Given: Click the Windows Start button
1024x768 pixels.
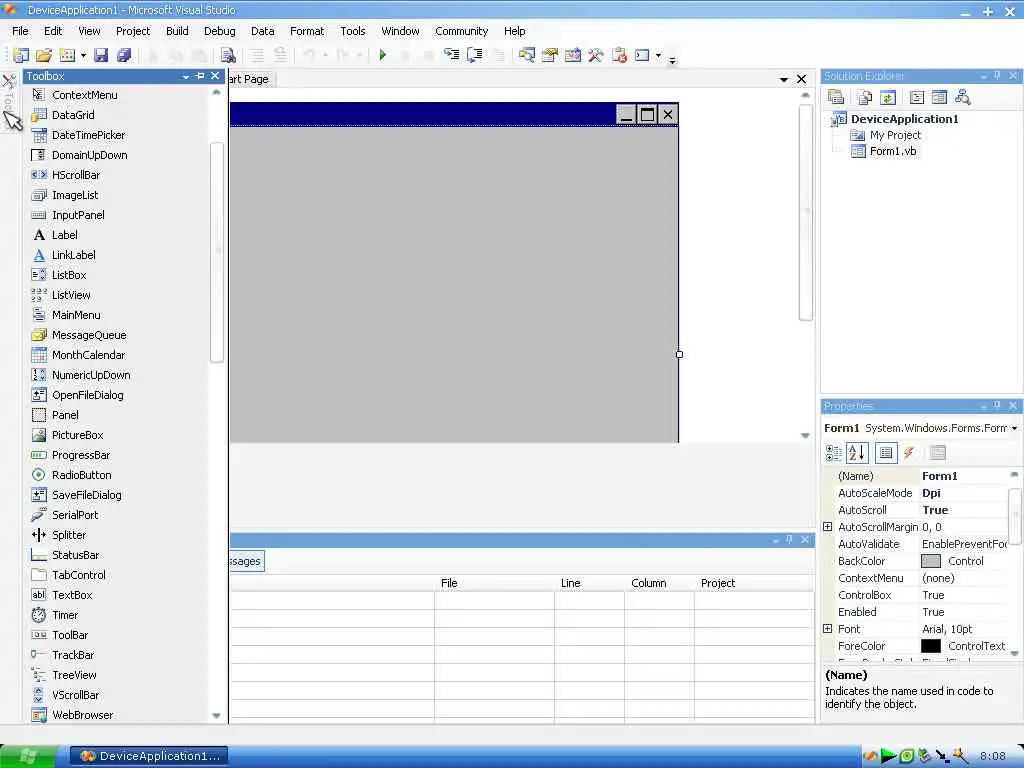Looking at the screenshot, I should point(28,756).
